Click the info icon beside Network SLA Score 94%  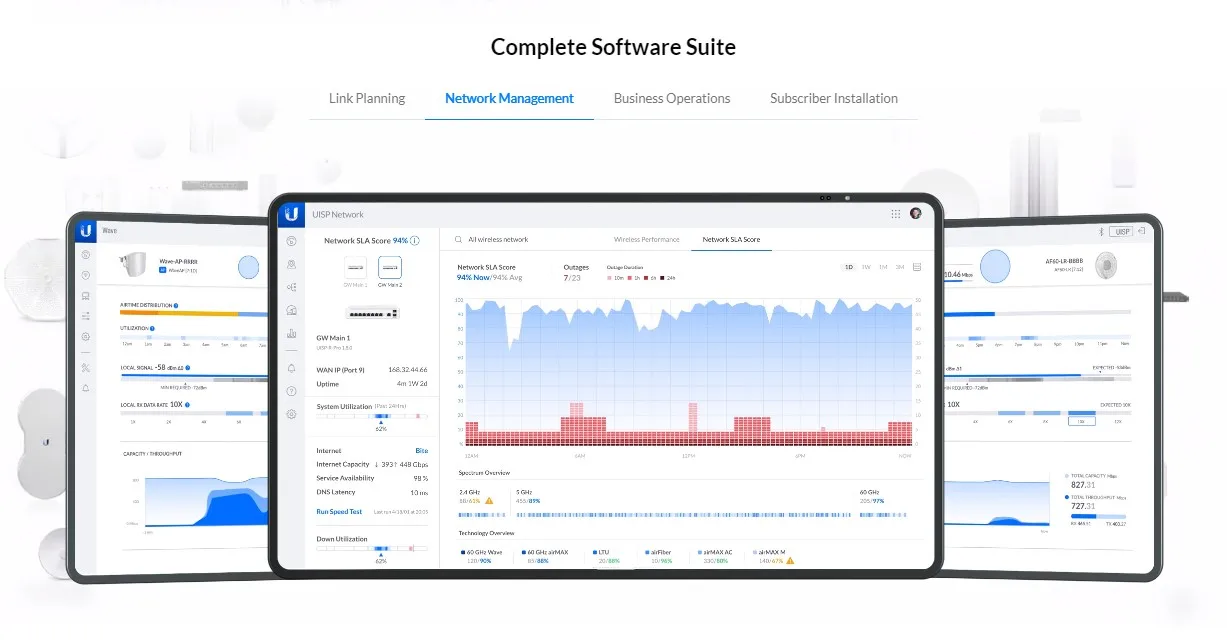click(415, 241)
